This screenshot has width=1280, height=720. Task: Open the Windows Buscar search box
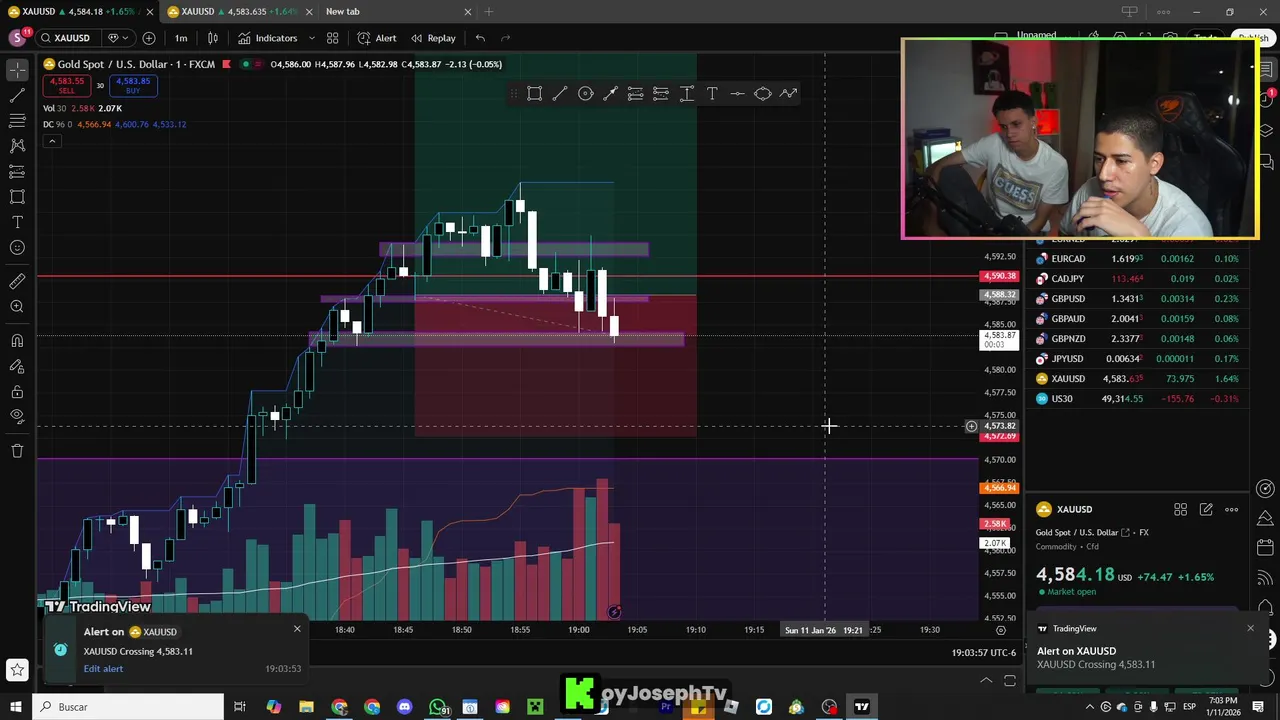(128, 707)
